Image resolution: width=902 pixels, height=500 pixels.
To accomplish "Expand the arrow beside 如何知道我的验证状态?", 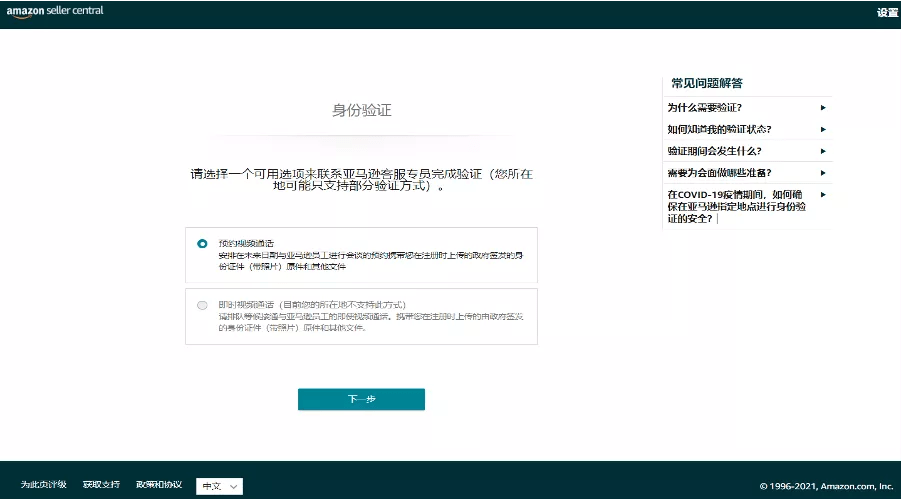I will coord(823,129).
